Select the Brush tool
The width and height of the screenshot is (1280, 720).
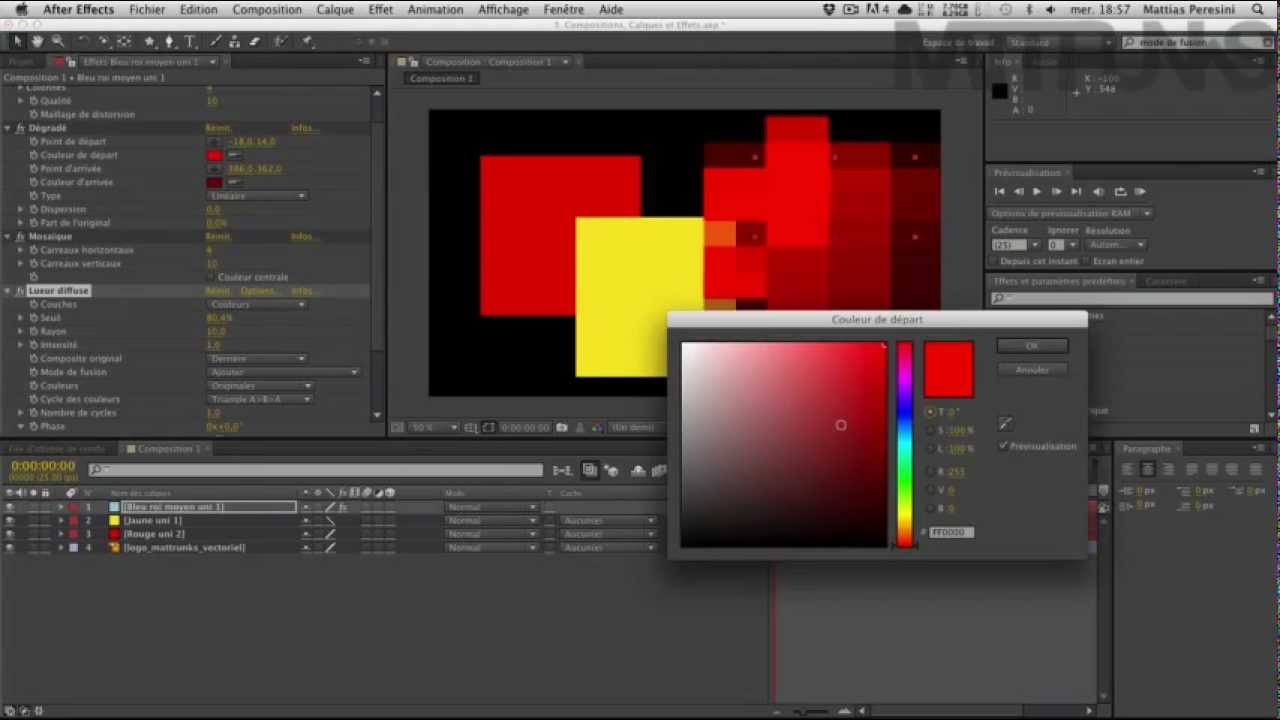pos(217,42)
